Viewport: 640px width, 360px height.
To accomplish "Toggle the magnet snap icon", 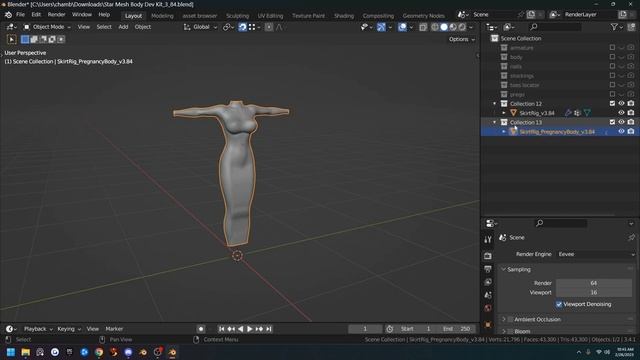I will point(242,27).
